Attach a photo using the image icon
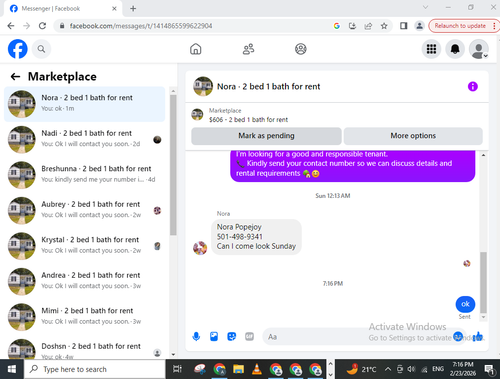 tap(214, 337)
